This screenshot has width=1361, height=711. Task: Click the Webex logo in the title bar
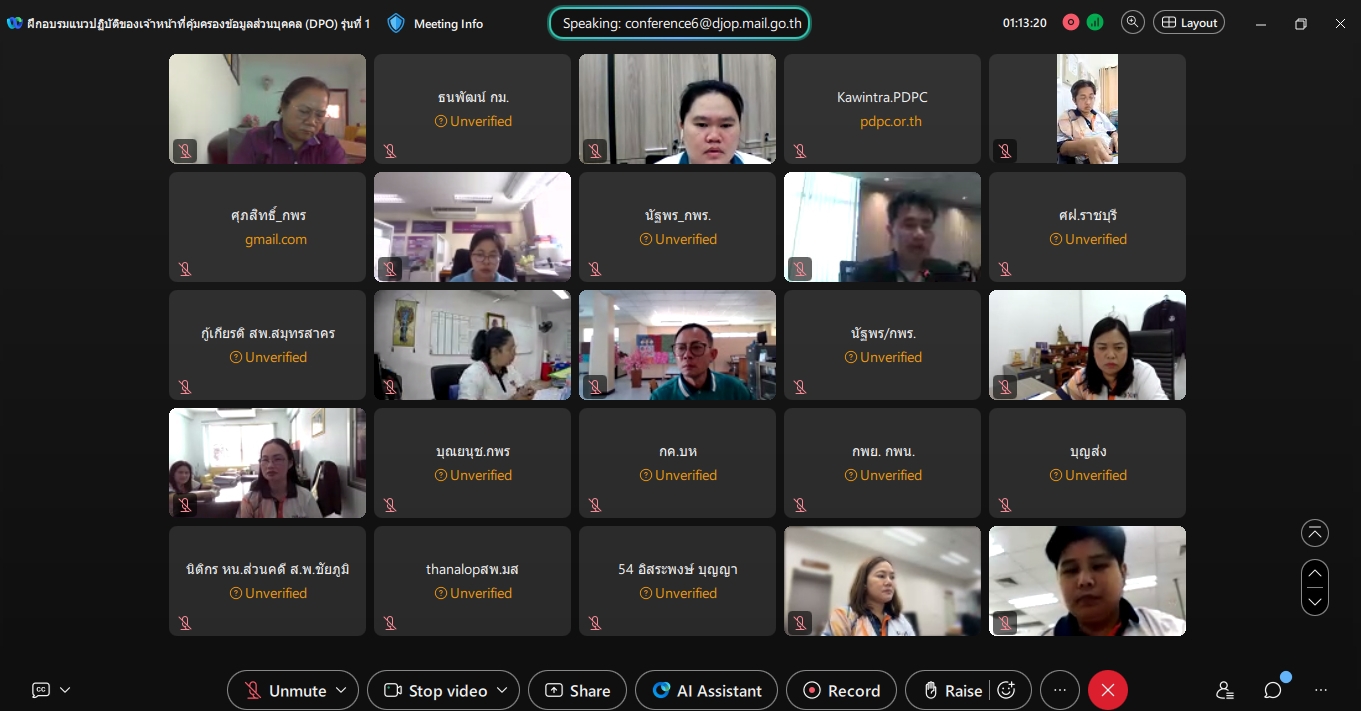point(15,23)
